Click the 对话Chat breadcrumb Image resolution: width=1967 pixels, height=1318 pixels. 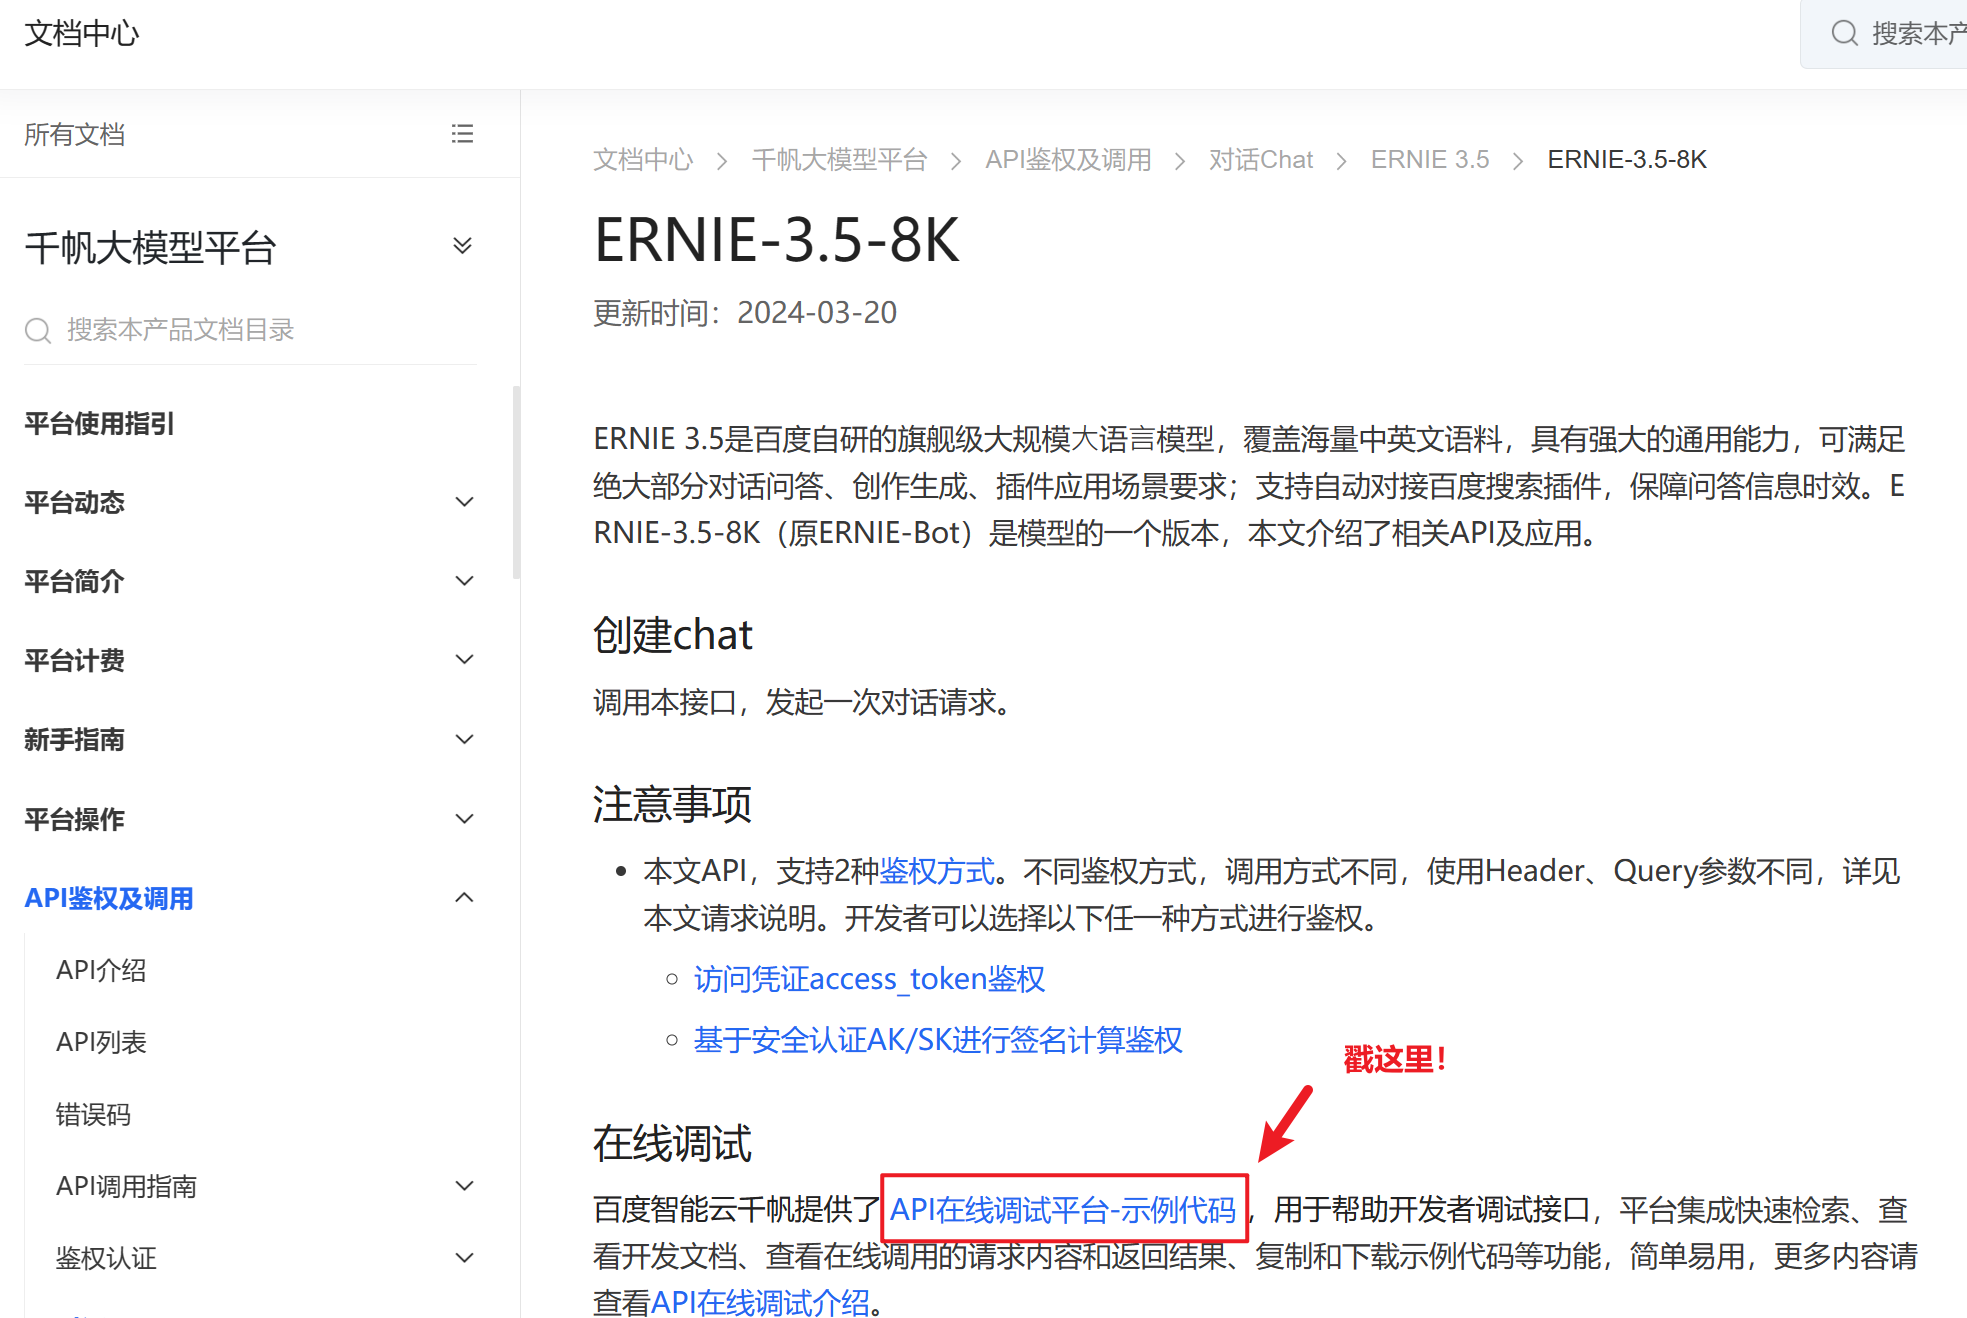(x=1261, y=160)
